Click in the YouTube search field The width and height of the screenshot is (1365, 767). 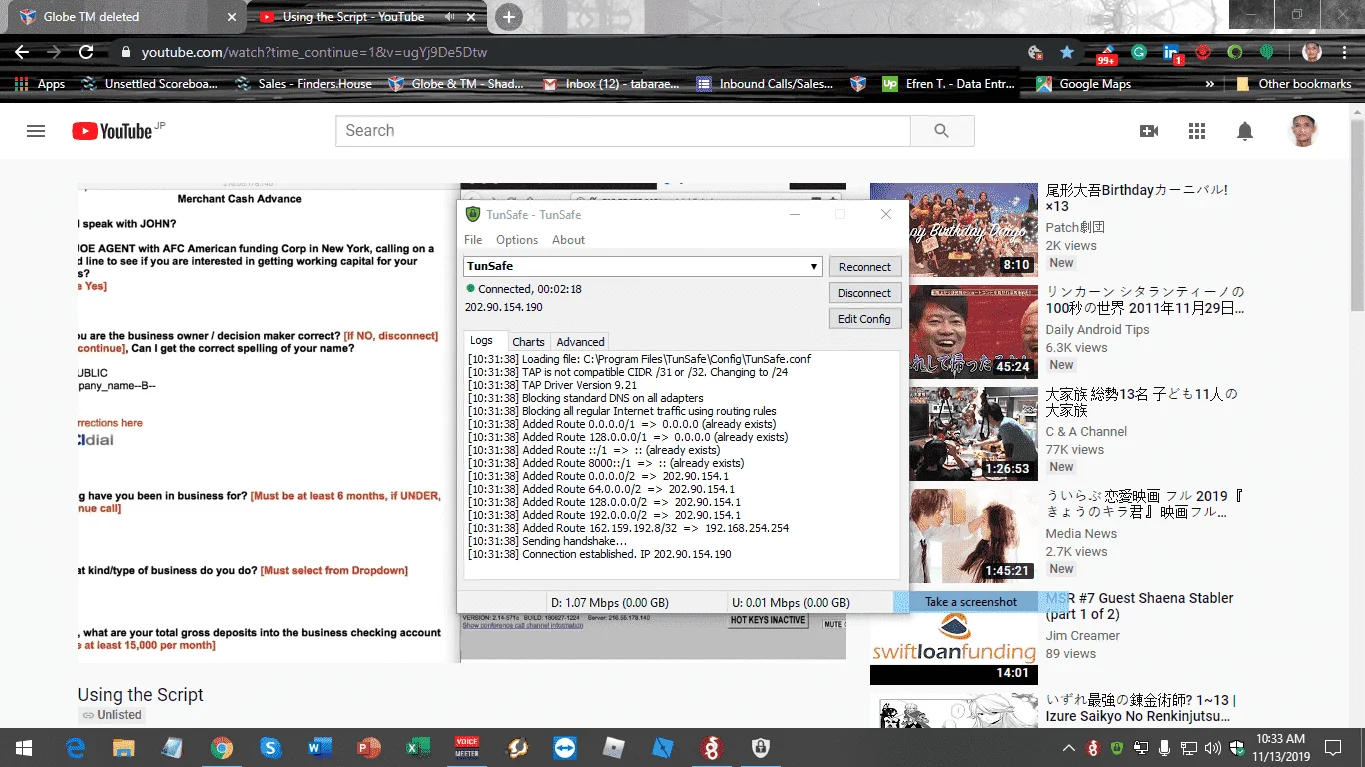tap(623, 131)
